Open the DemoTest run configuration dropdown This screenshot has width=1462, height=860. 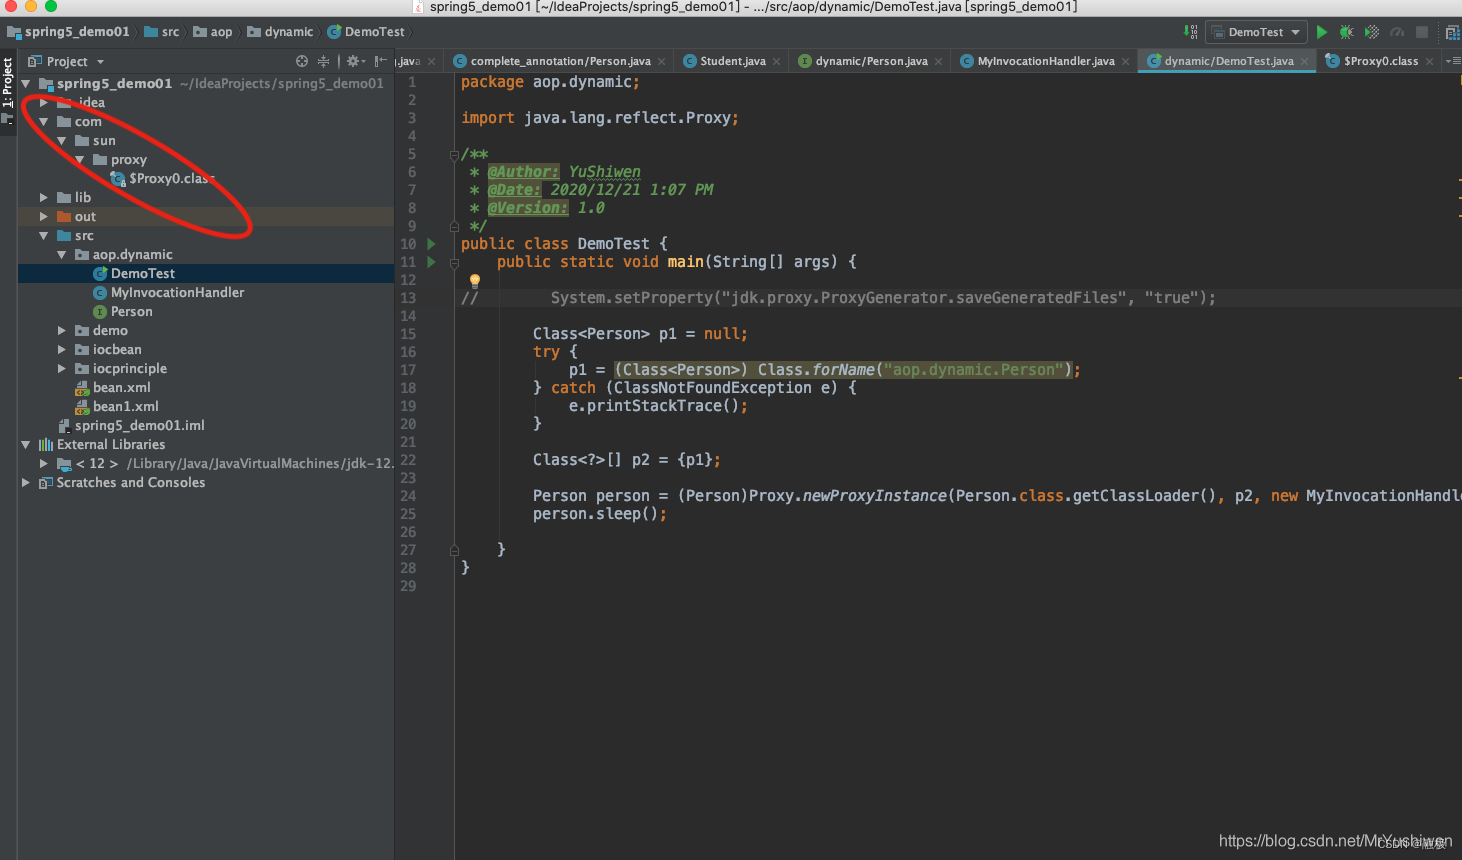point(1256,32)
